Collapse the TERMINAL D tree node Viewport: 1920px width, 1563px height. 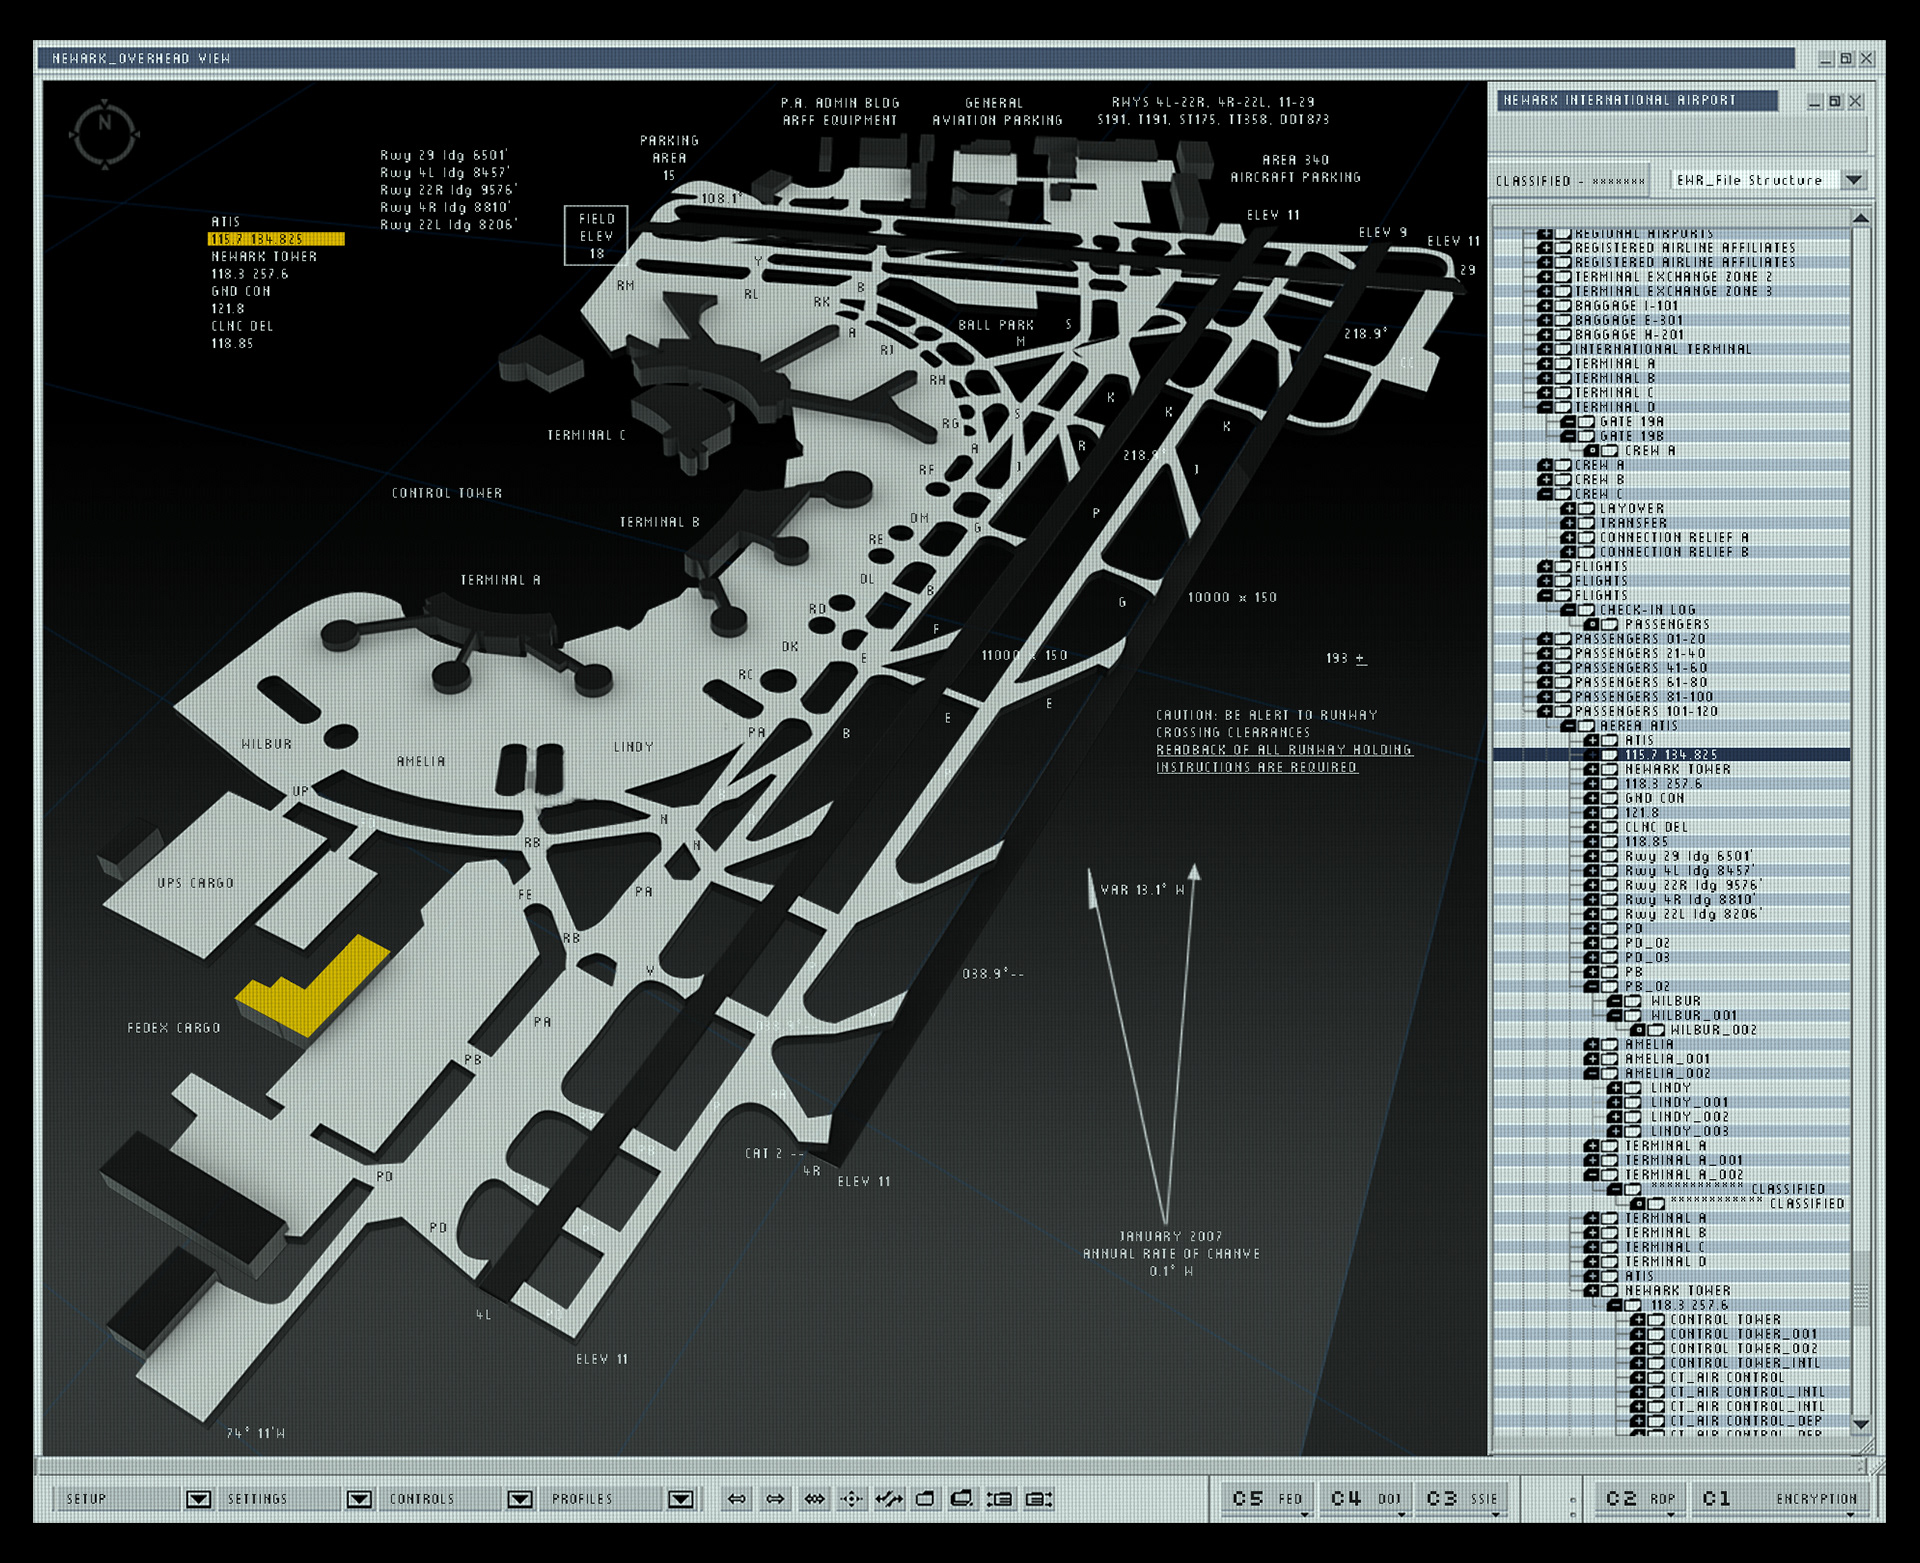pos(1545,407)
